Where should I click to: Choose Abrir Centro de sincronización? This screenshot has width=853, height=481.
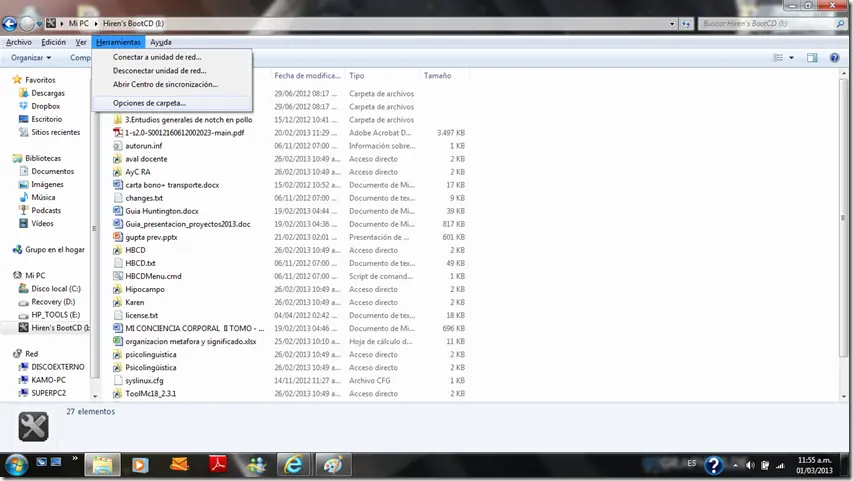click(171, 84)
